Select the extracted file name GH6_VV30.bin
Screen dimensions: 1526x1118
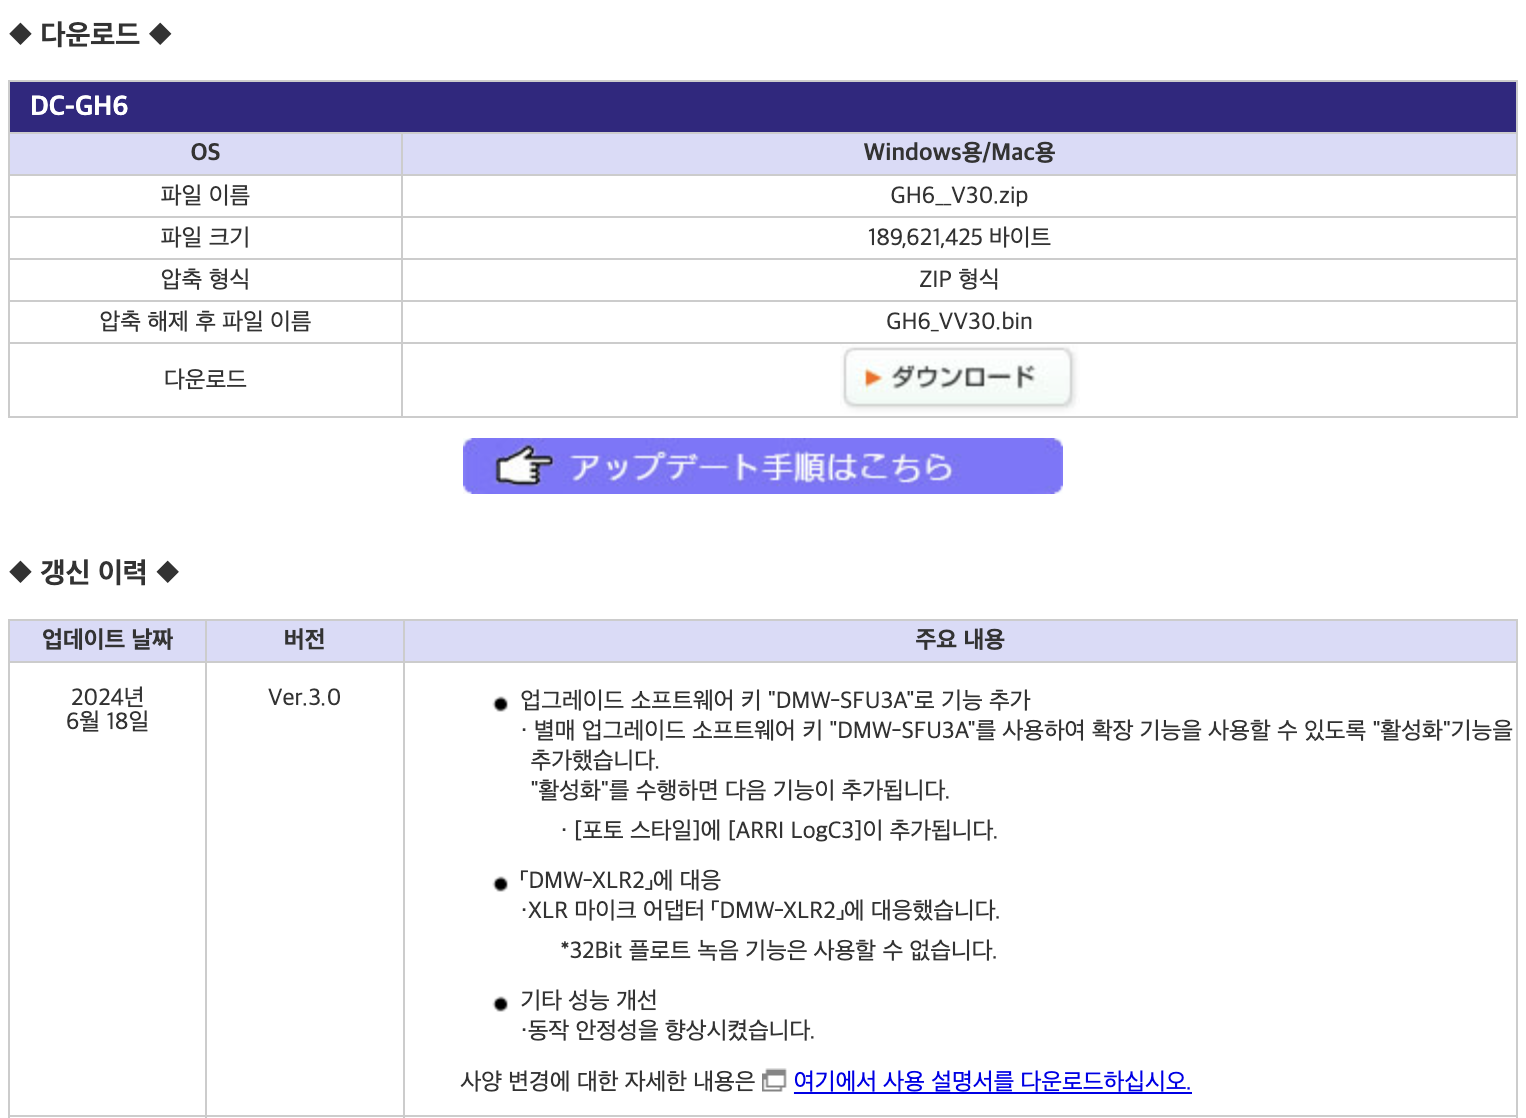click(959, 322)
